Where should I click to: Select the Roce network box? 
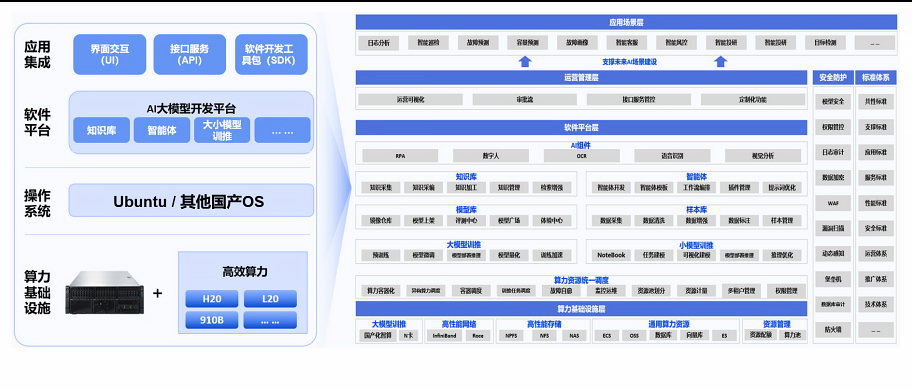(x=478, y=335)
